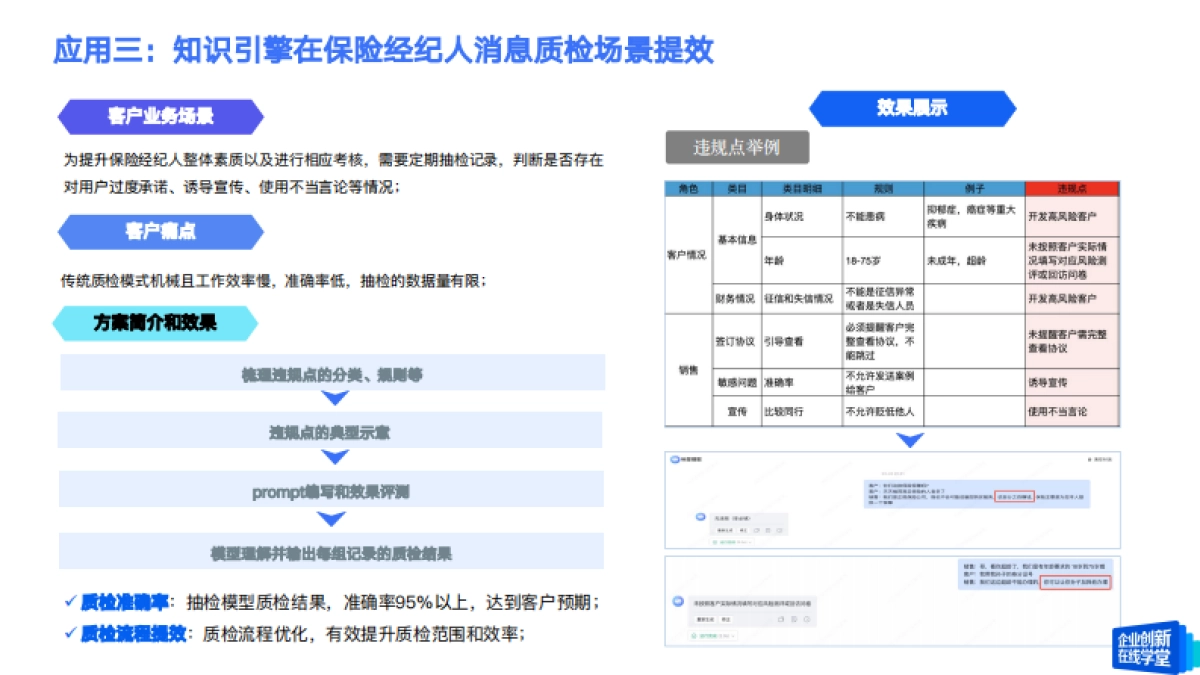Screen dimensions: 1200x675
Task: Expand the green dropdown chevron in the first chat
Action: point(749,542)
